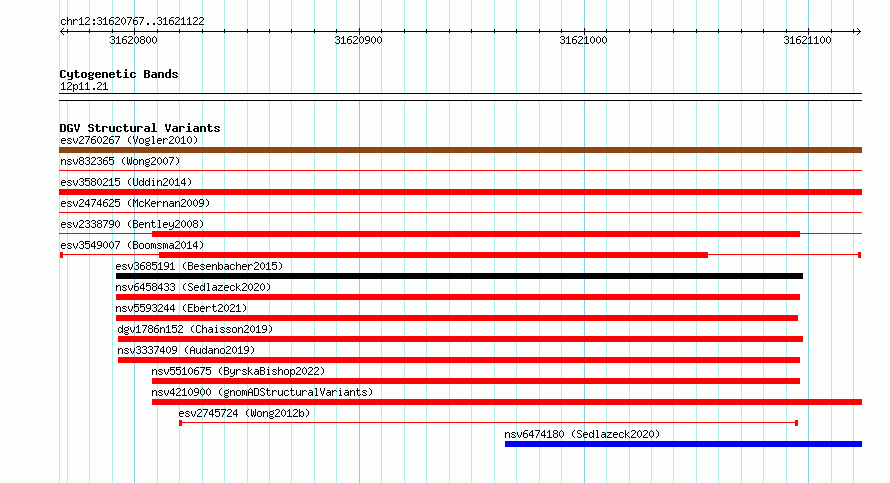The image size is (890, 483).
Task: Click the chr12:31620767..31621122 region label
Action: [132, 21]
